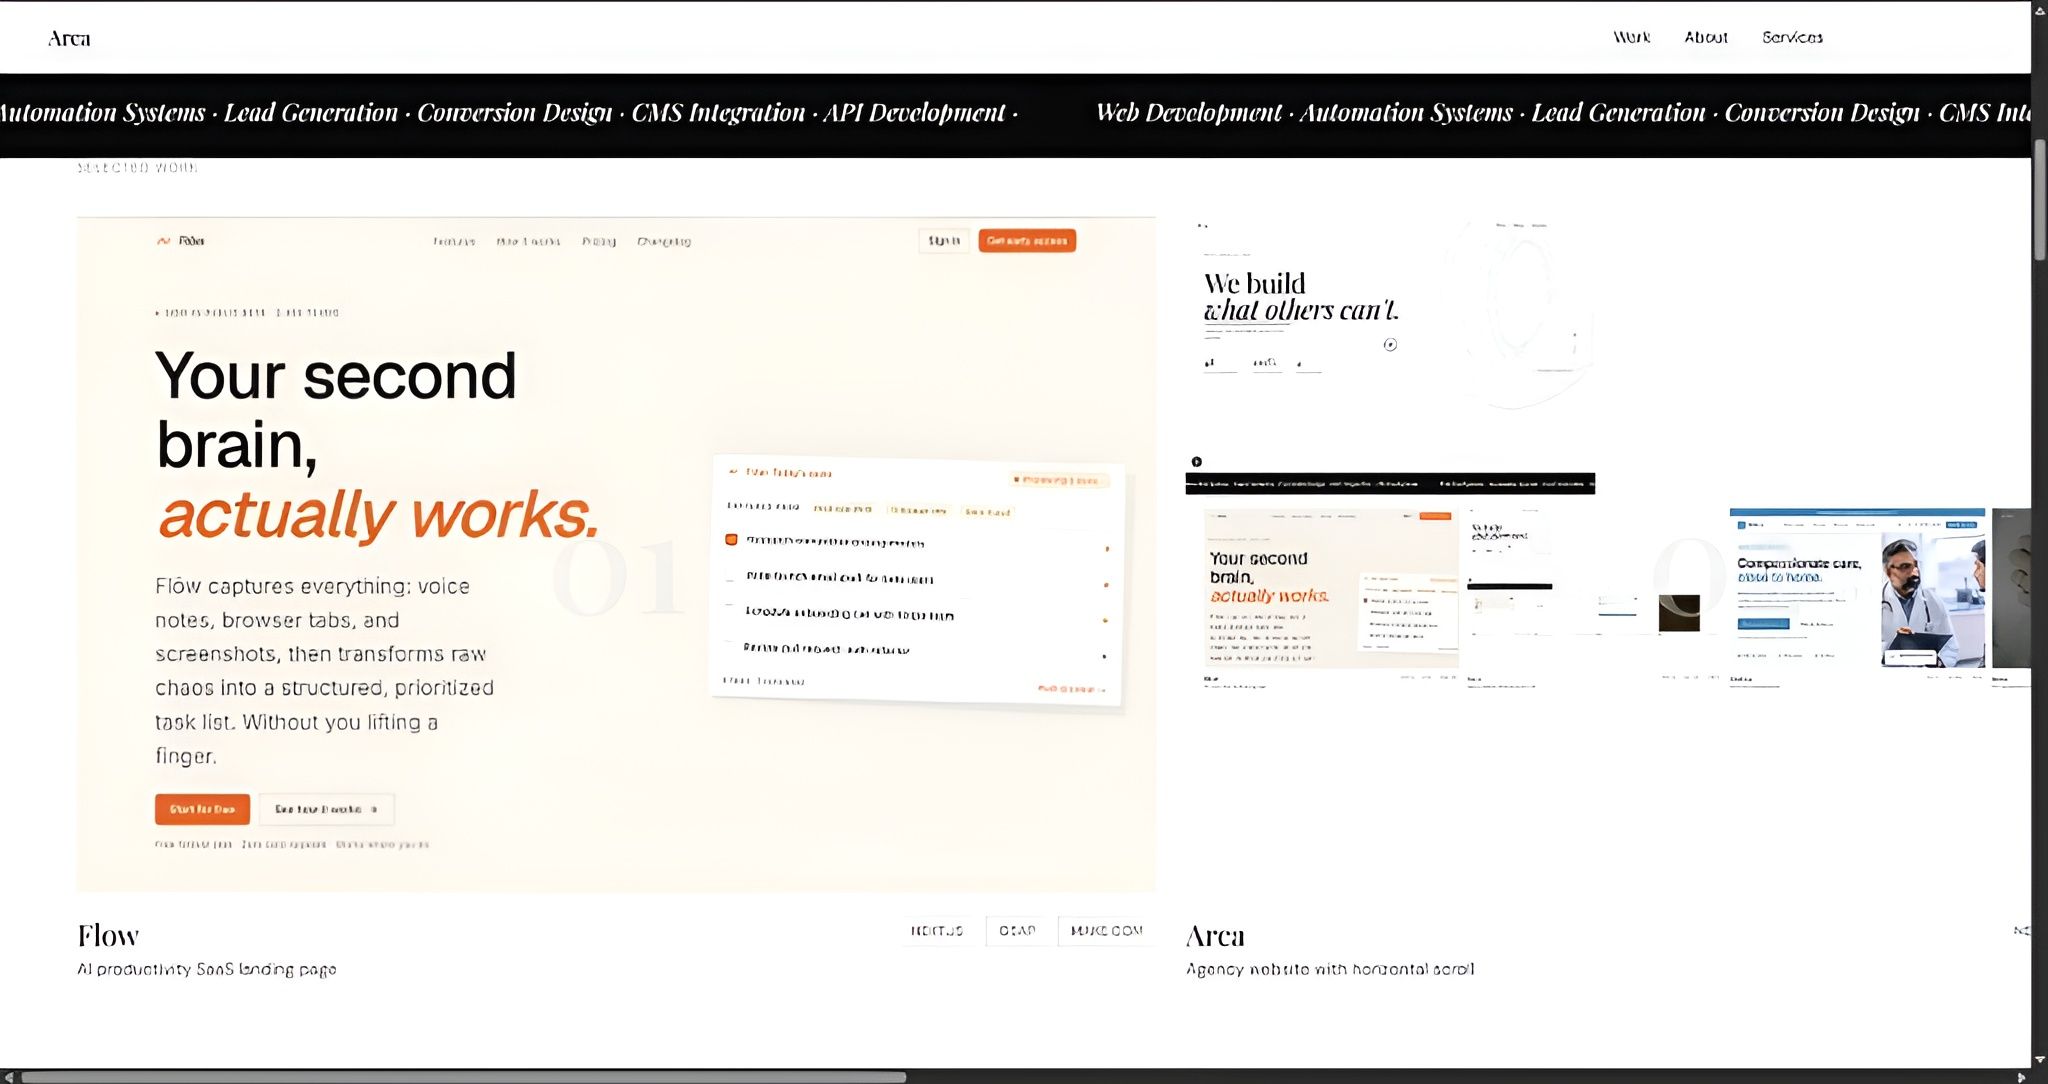Click the scroll up arrow
Viewport: 2048px width, 1084px height.
click(x=2040, y=10)
